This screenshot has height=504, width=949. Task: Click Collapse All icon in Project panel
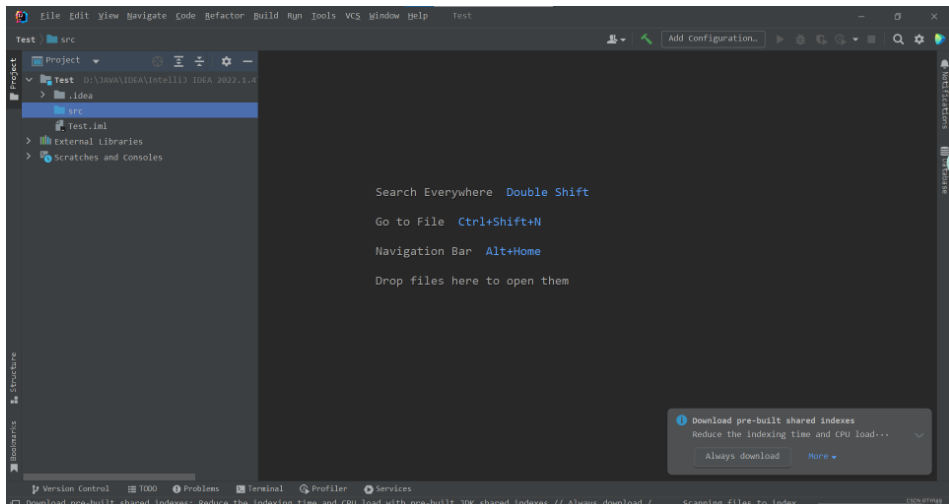tap(199, 61)
